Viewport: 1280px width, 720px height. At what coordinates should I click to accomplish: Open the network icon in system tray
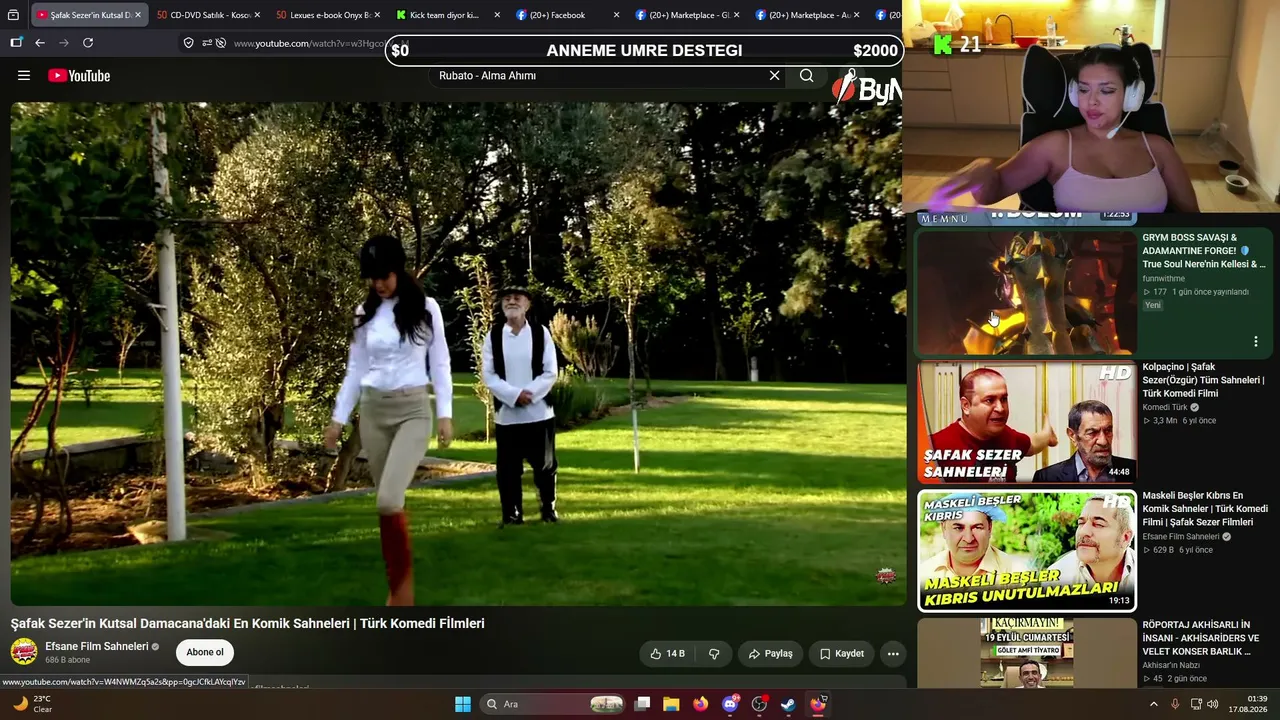[1196, 704]
